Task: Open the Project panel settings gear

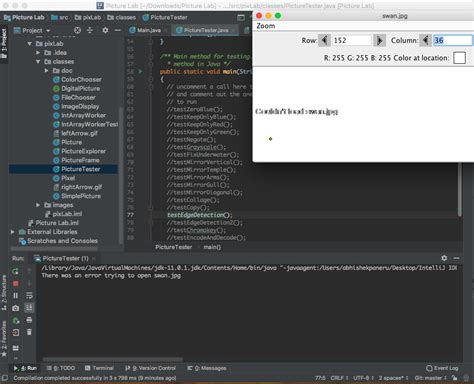Action: pos(105,30)
